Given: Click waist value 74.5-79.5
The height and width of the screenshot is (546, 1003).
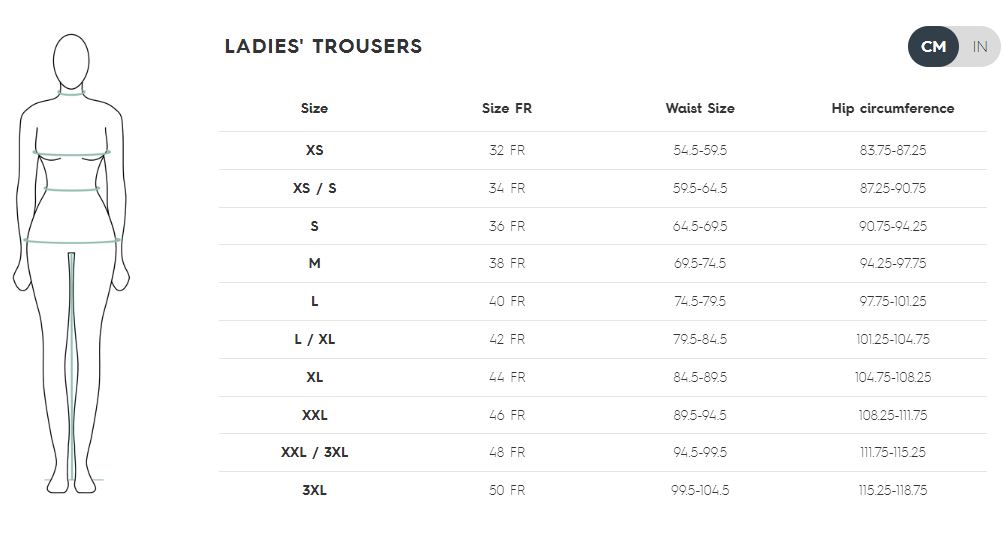Looking at the screenshot, I should 700,301.
